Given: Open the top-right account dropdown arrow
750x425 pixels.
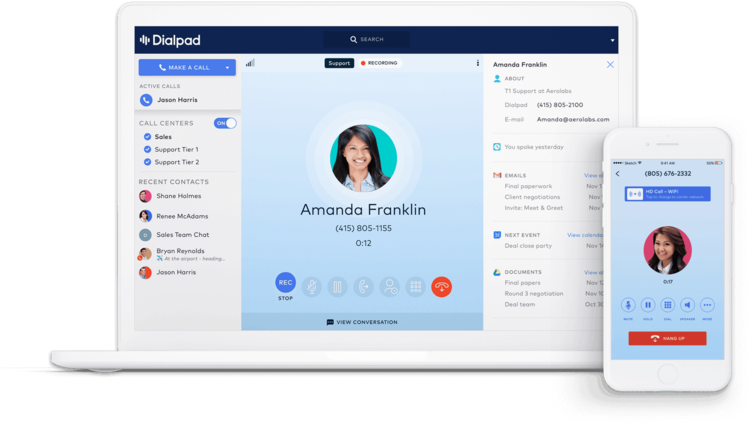Looking at the screenshot, I should 612,40.
